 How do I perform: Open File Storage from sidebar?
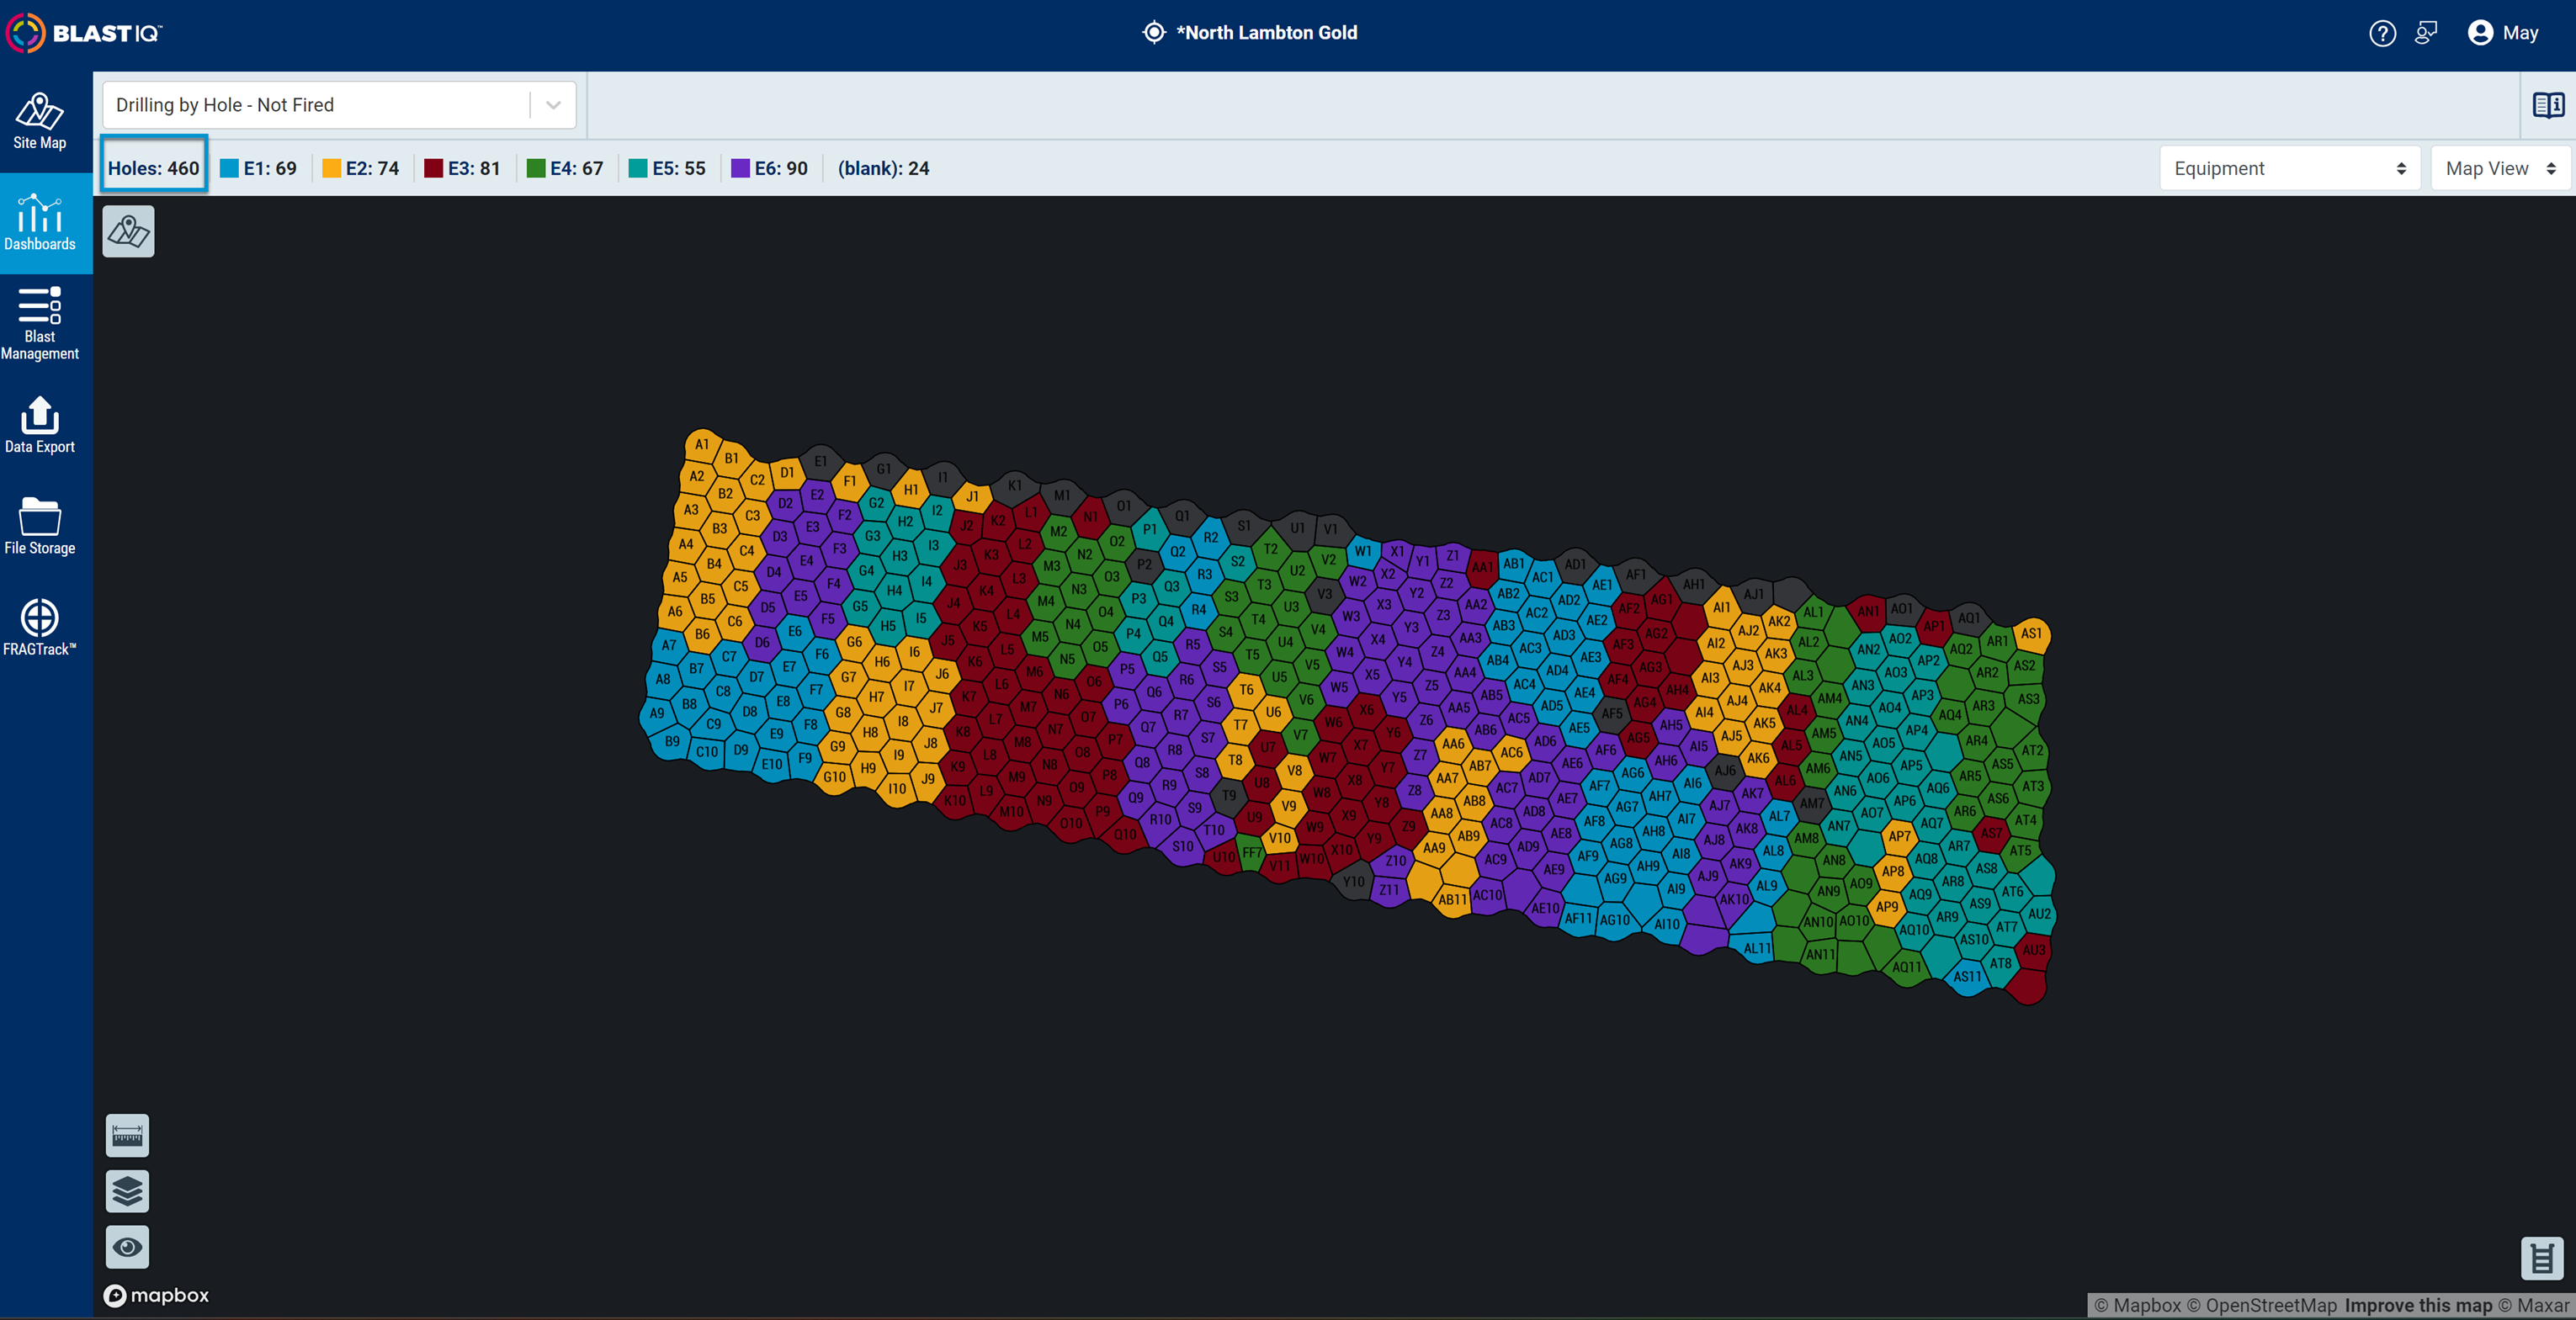click(x=40, y=526)
